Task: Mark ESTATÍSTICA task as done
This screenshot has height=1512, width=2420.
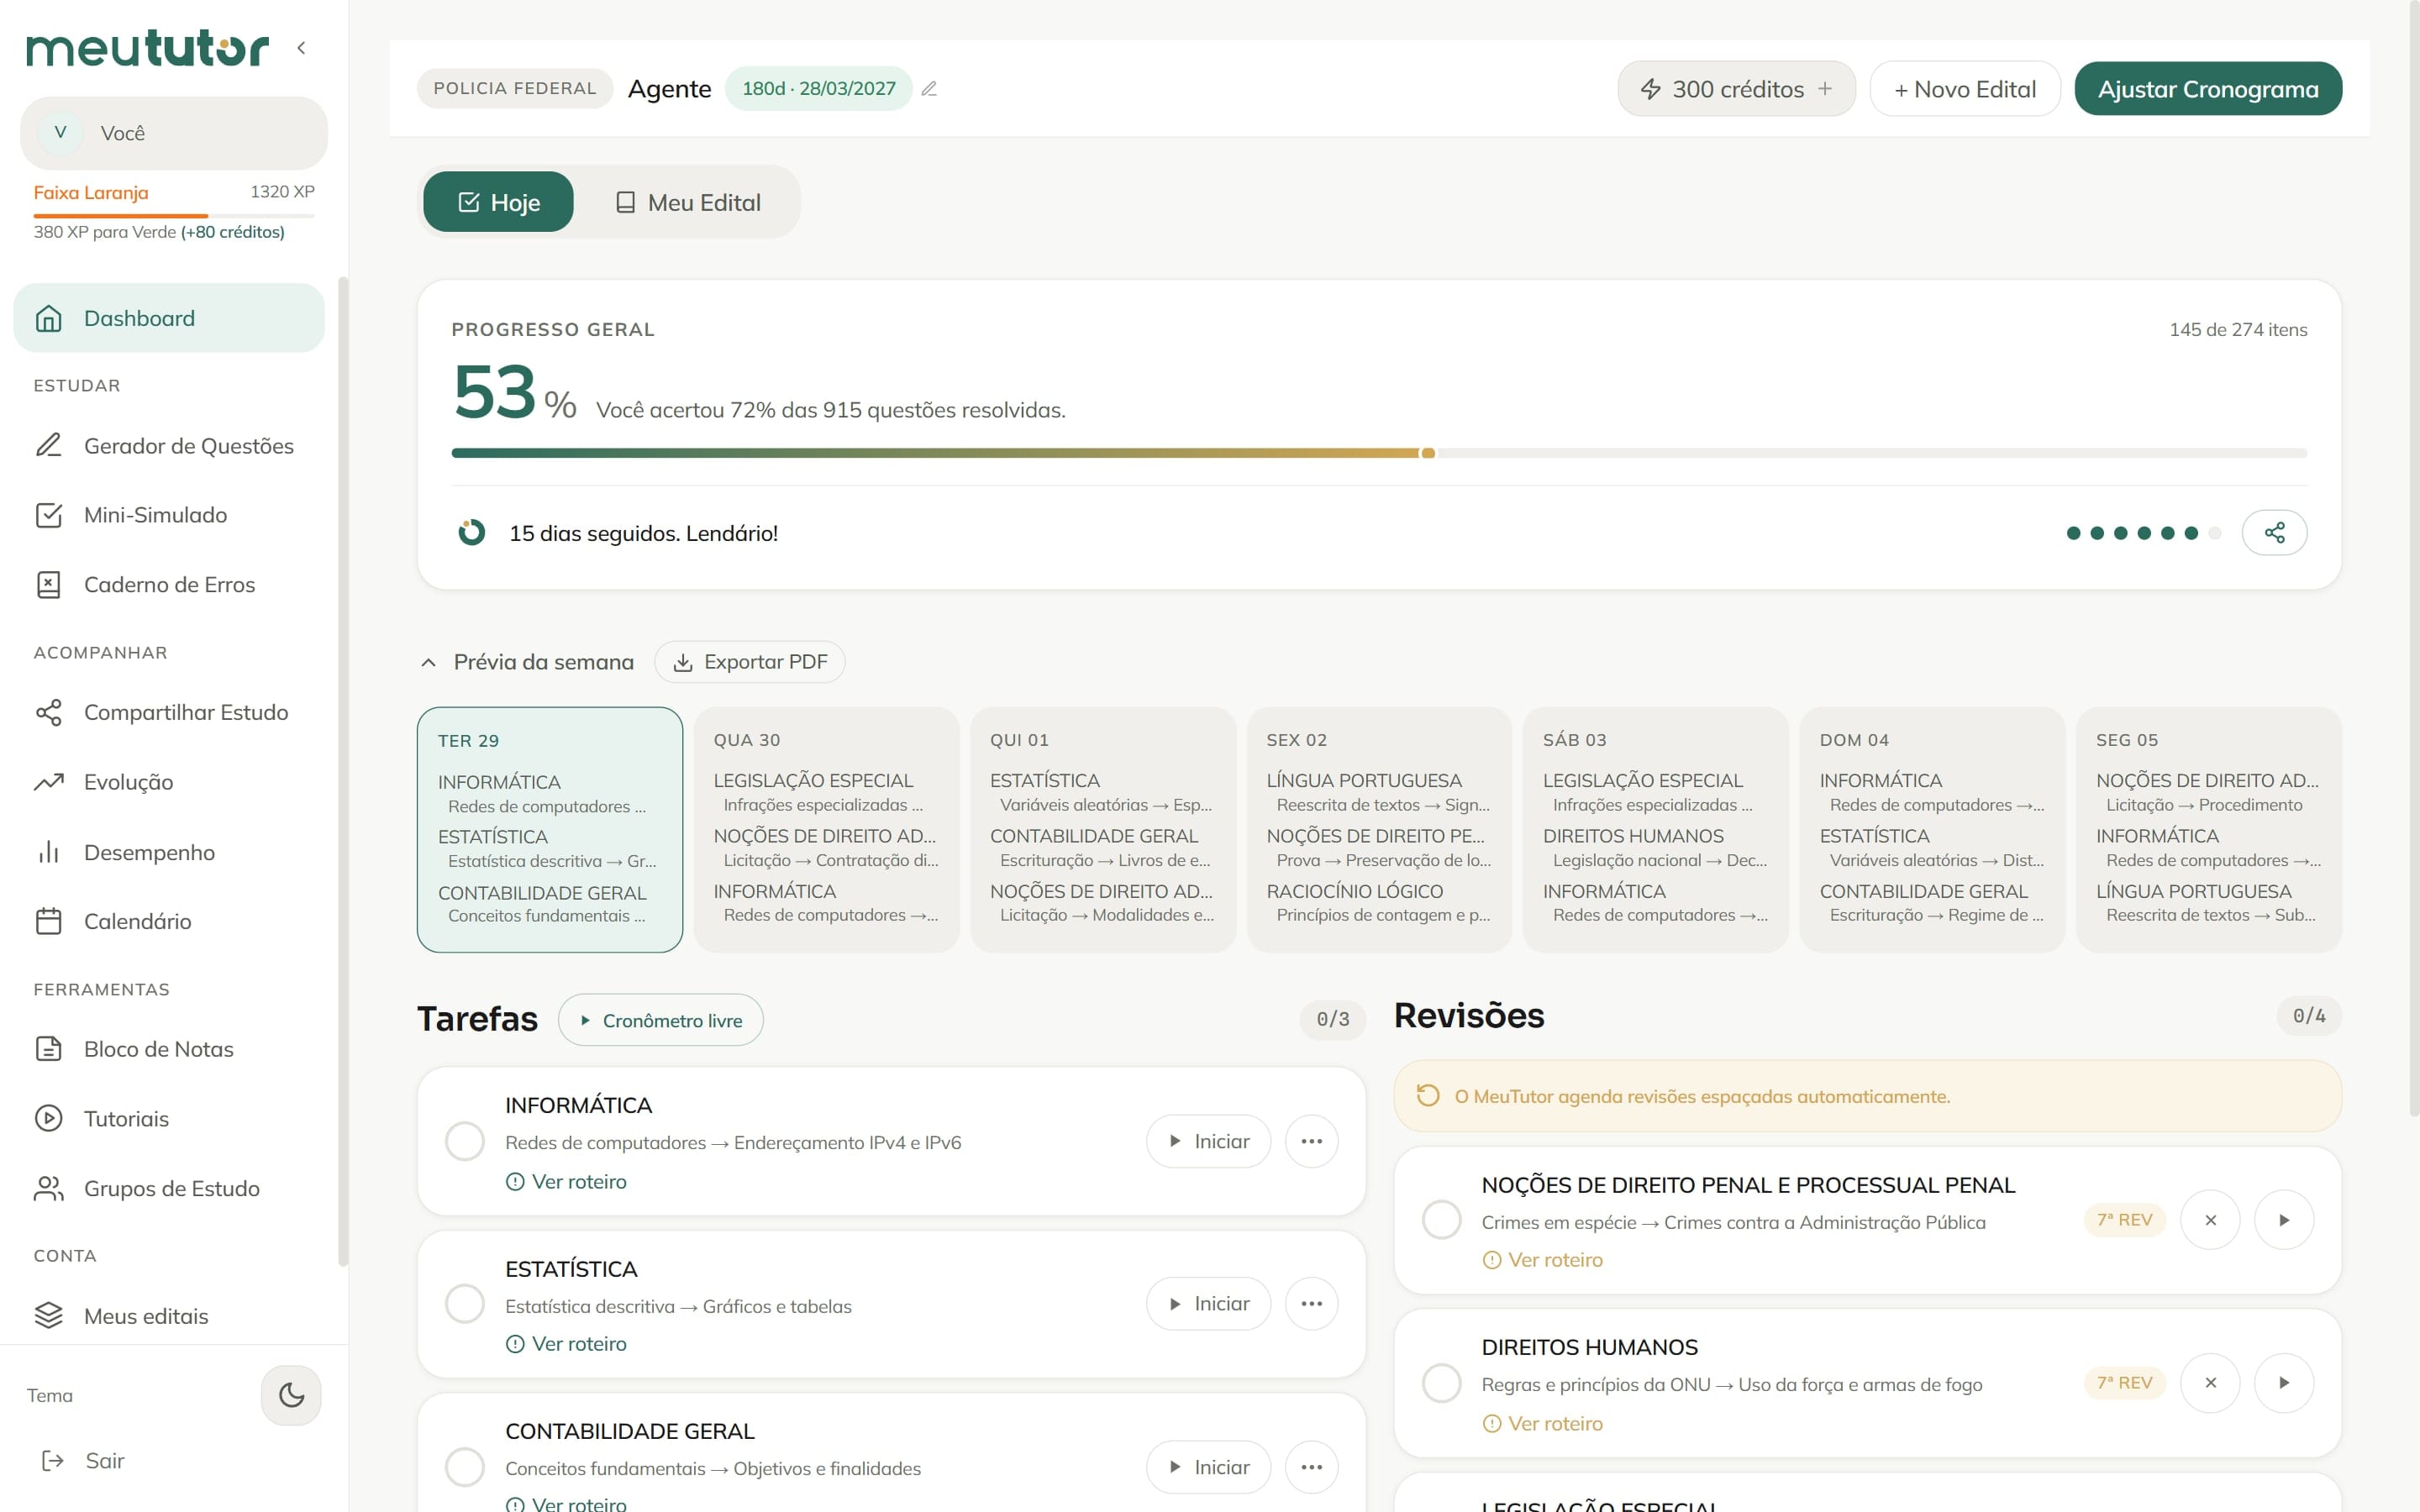Action: [465, 1303]
